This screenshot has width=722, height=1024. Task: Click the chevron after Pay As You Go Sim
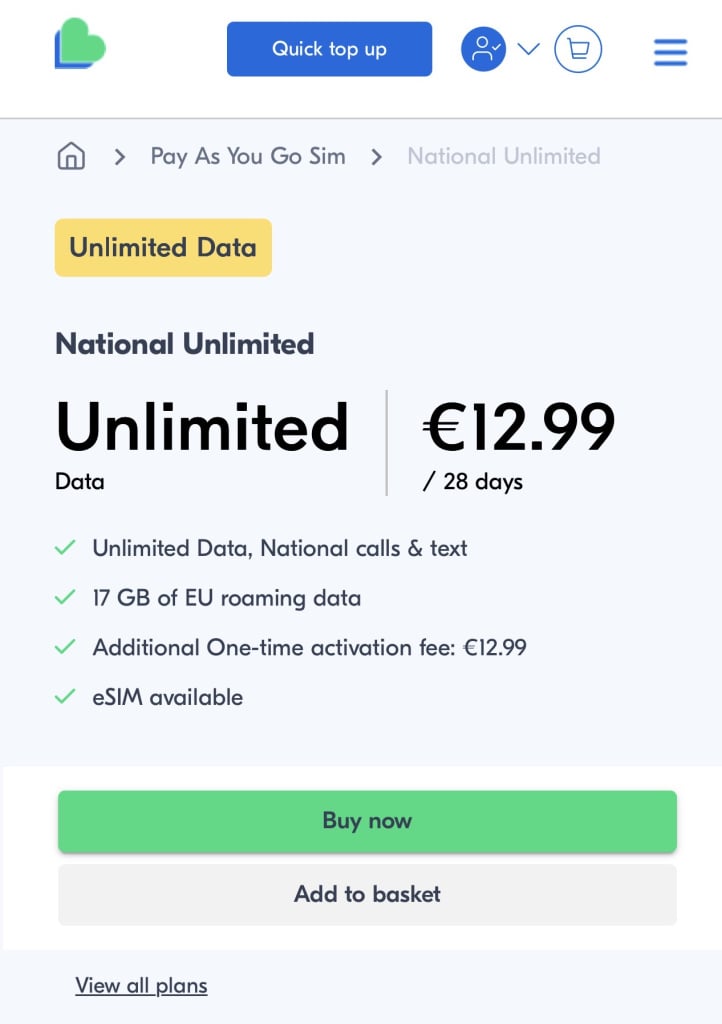coord(377,157)
